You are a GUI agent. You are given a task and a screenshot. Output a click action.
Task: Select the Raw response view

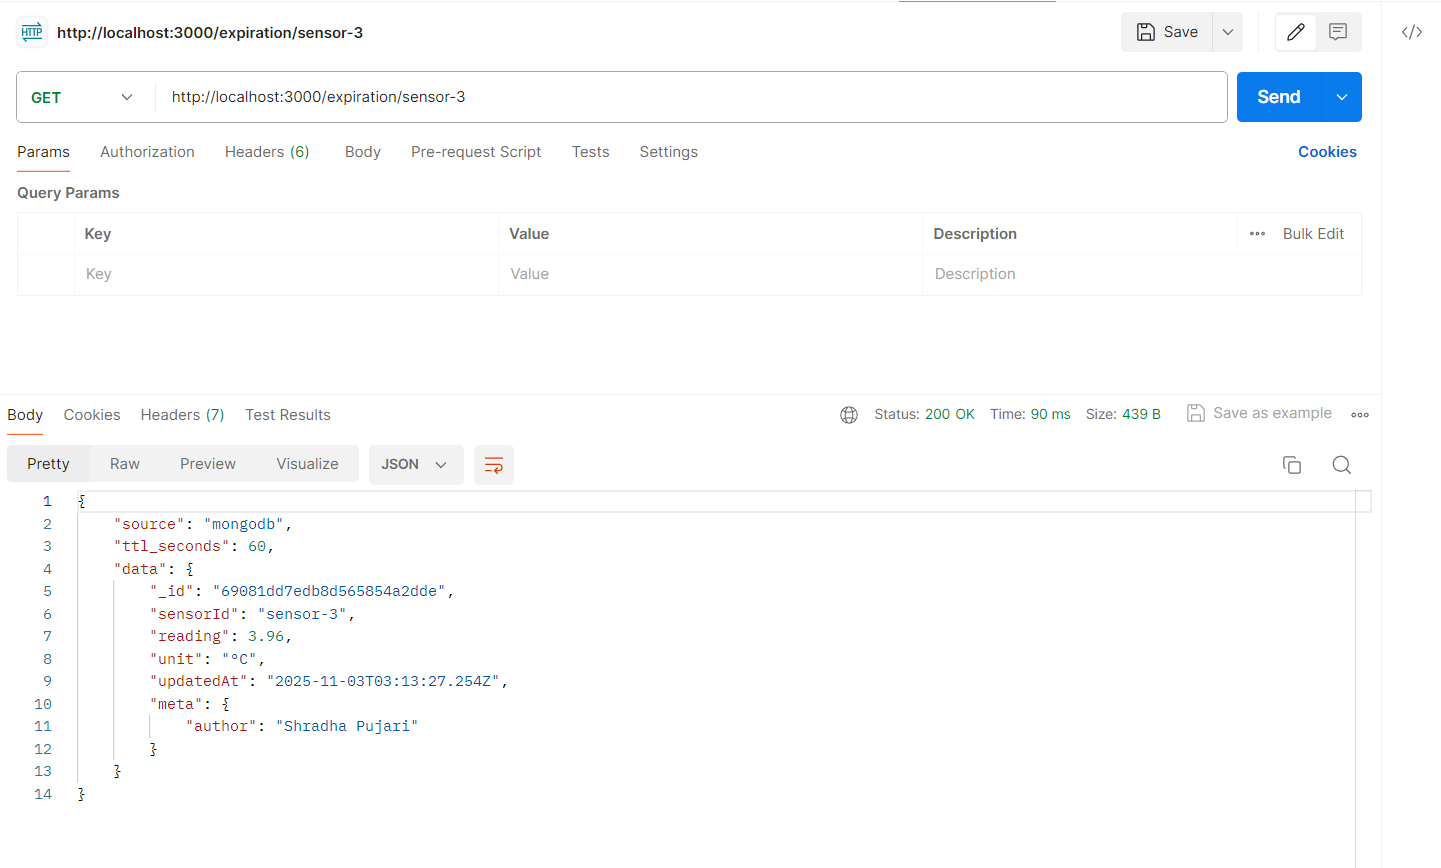(125, 464)
